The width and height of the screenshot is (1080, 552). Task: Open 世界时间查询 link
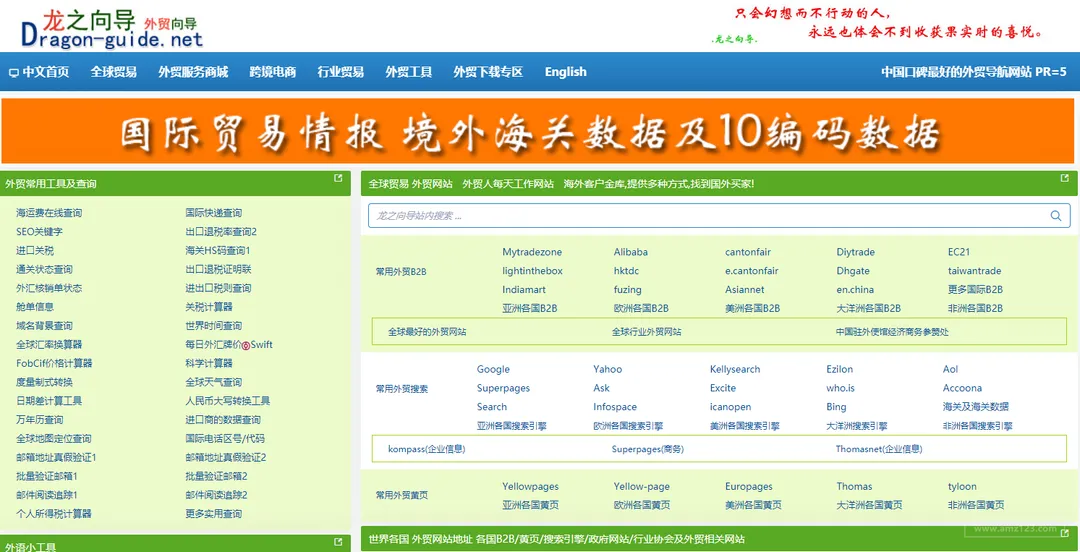click(214, 325)
